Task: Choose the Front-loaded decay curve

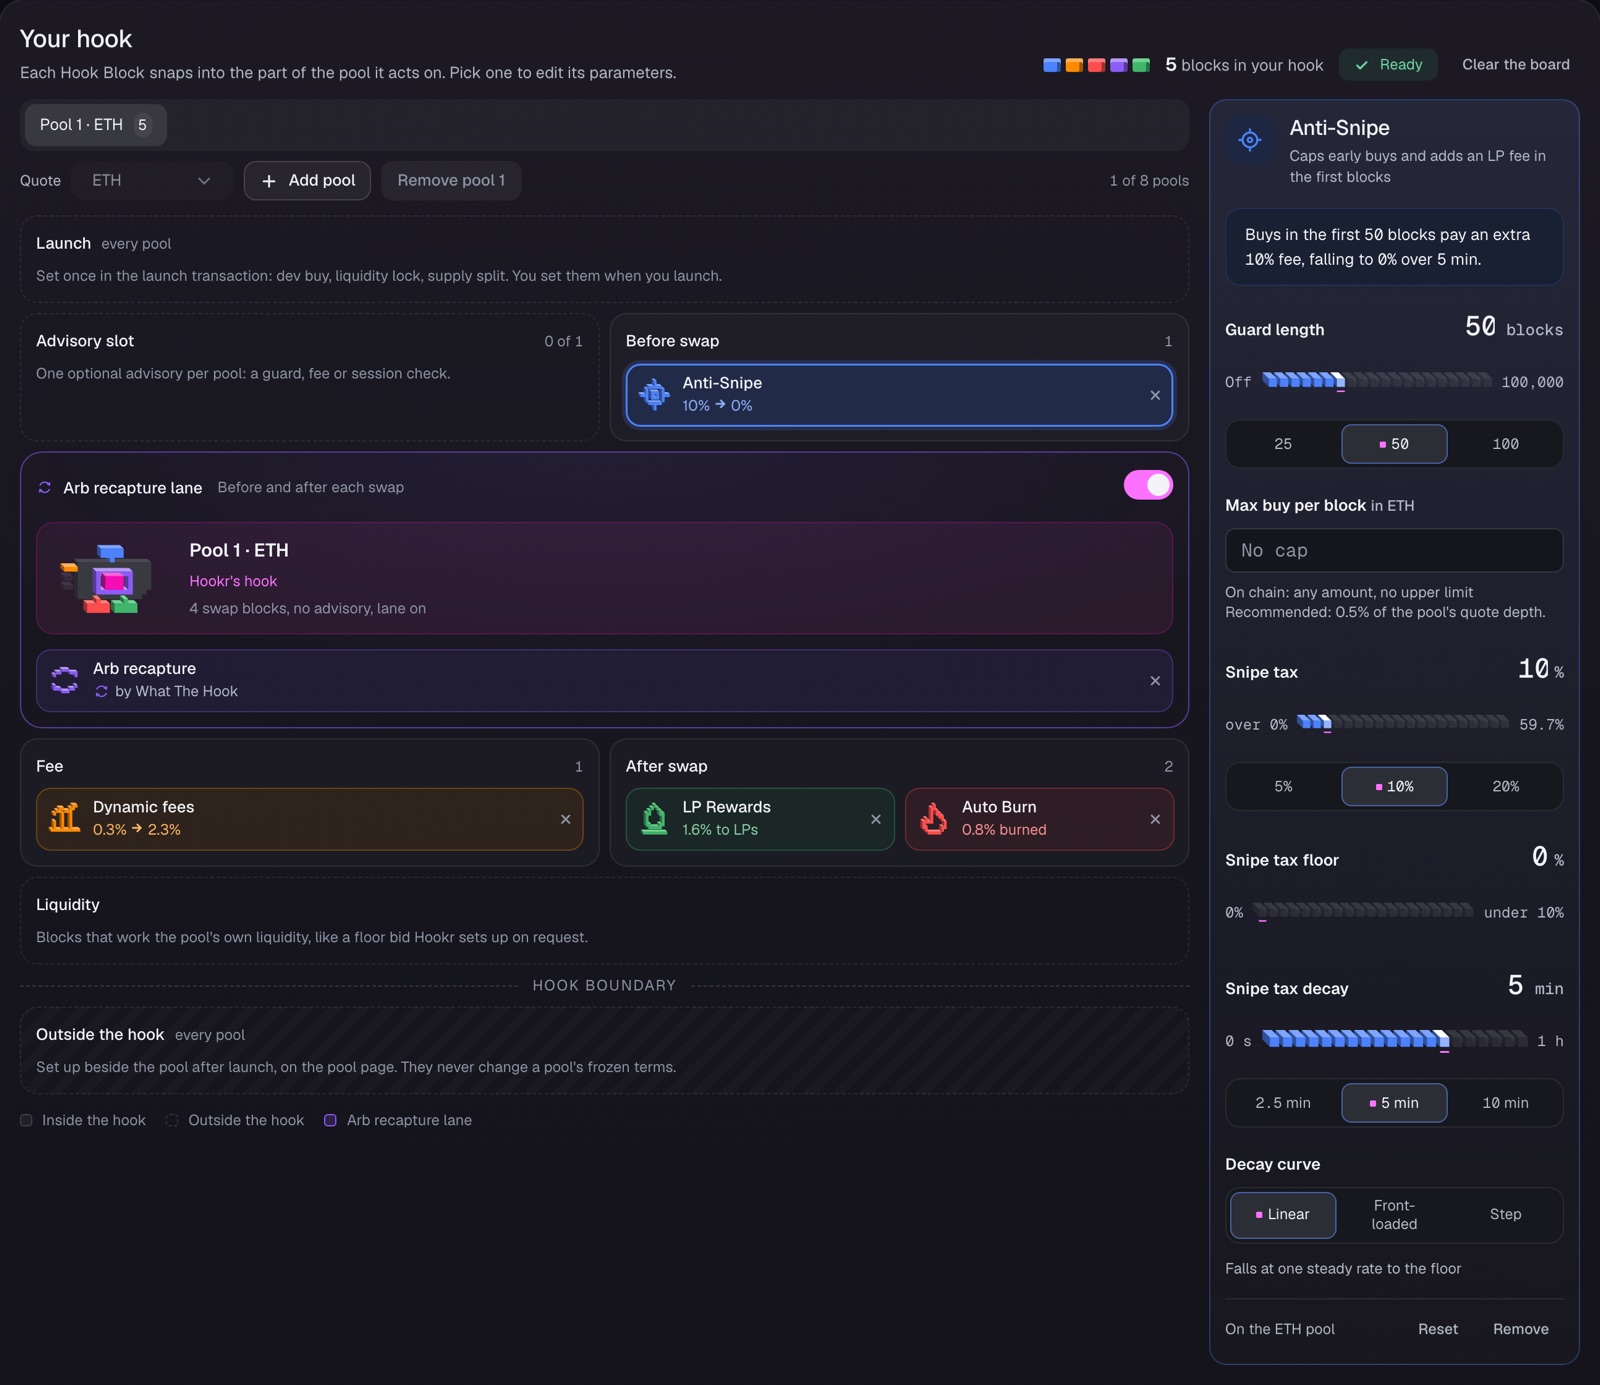Action: pyautogui.click(x=1394, y=1215)
